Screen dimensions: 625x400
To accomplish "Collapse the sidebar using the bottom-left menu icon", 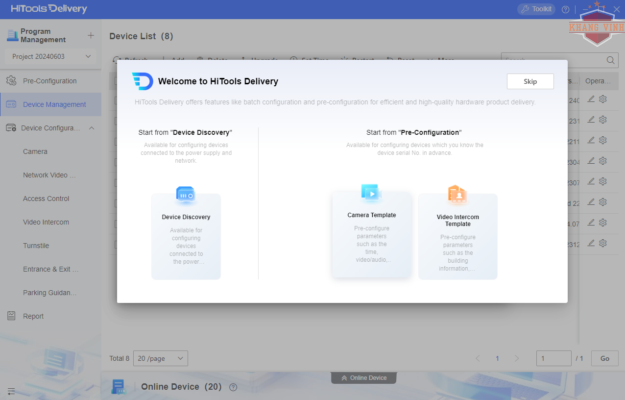I will point(11,391).
